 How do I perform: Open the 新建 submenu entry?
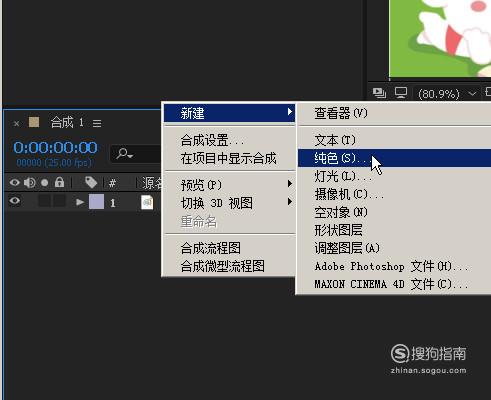pyautogui.click(x=229, y=113)
